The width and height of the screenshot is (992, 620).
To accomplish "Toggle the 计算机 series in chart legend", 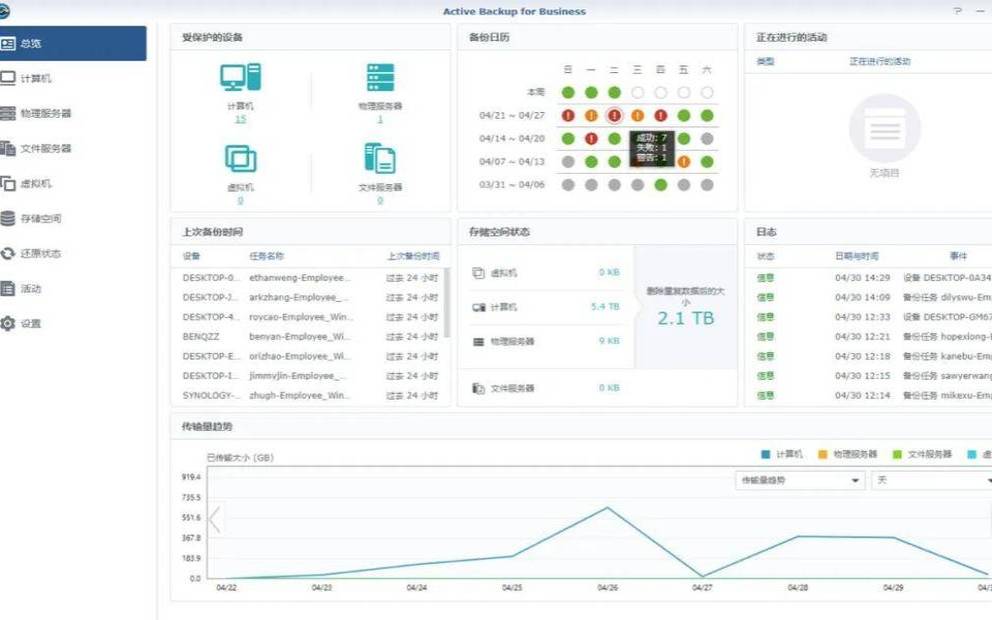I will [781, 454].
